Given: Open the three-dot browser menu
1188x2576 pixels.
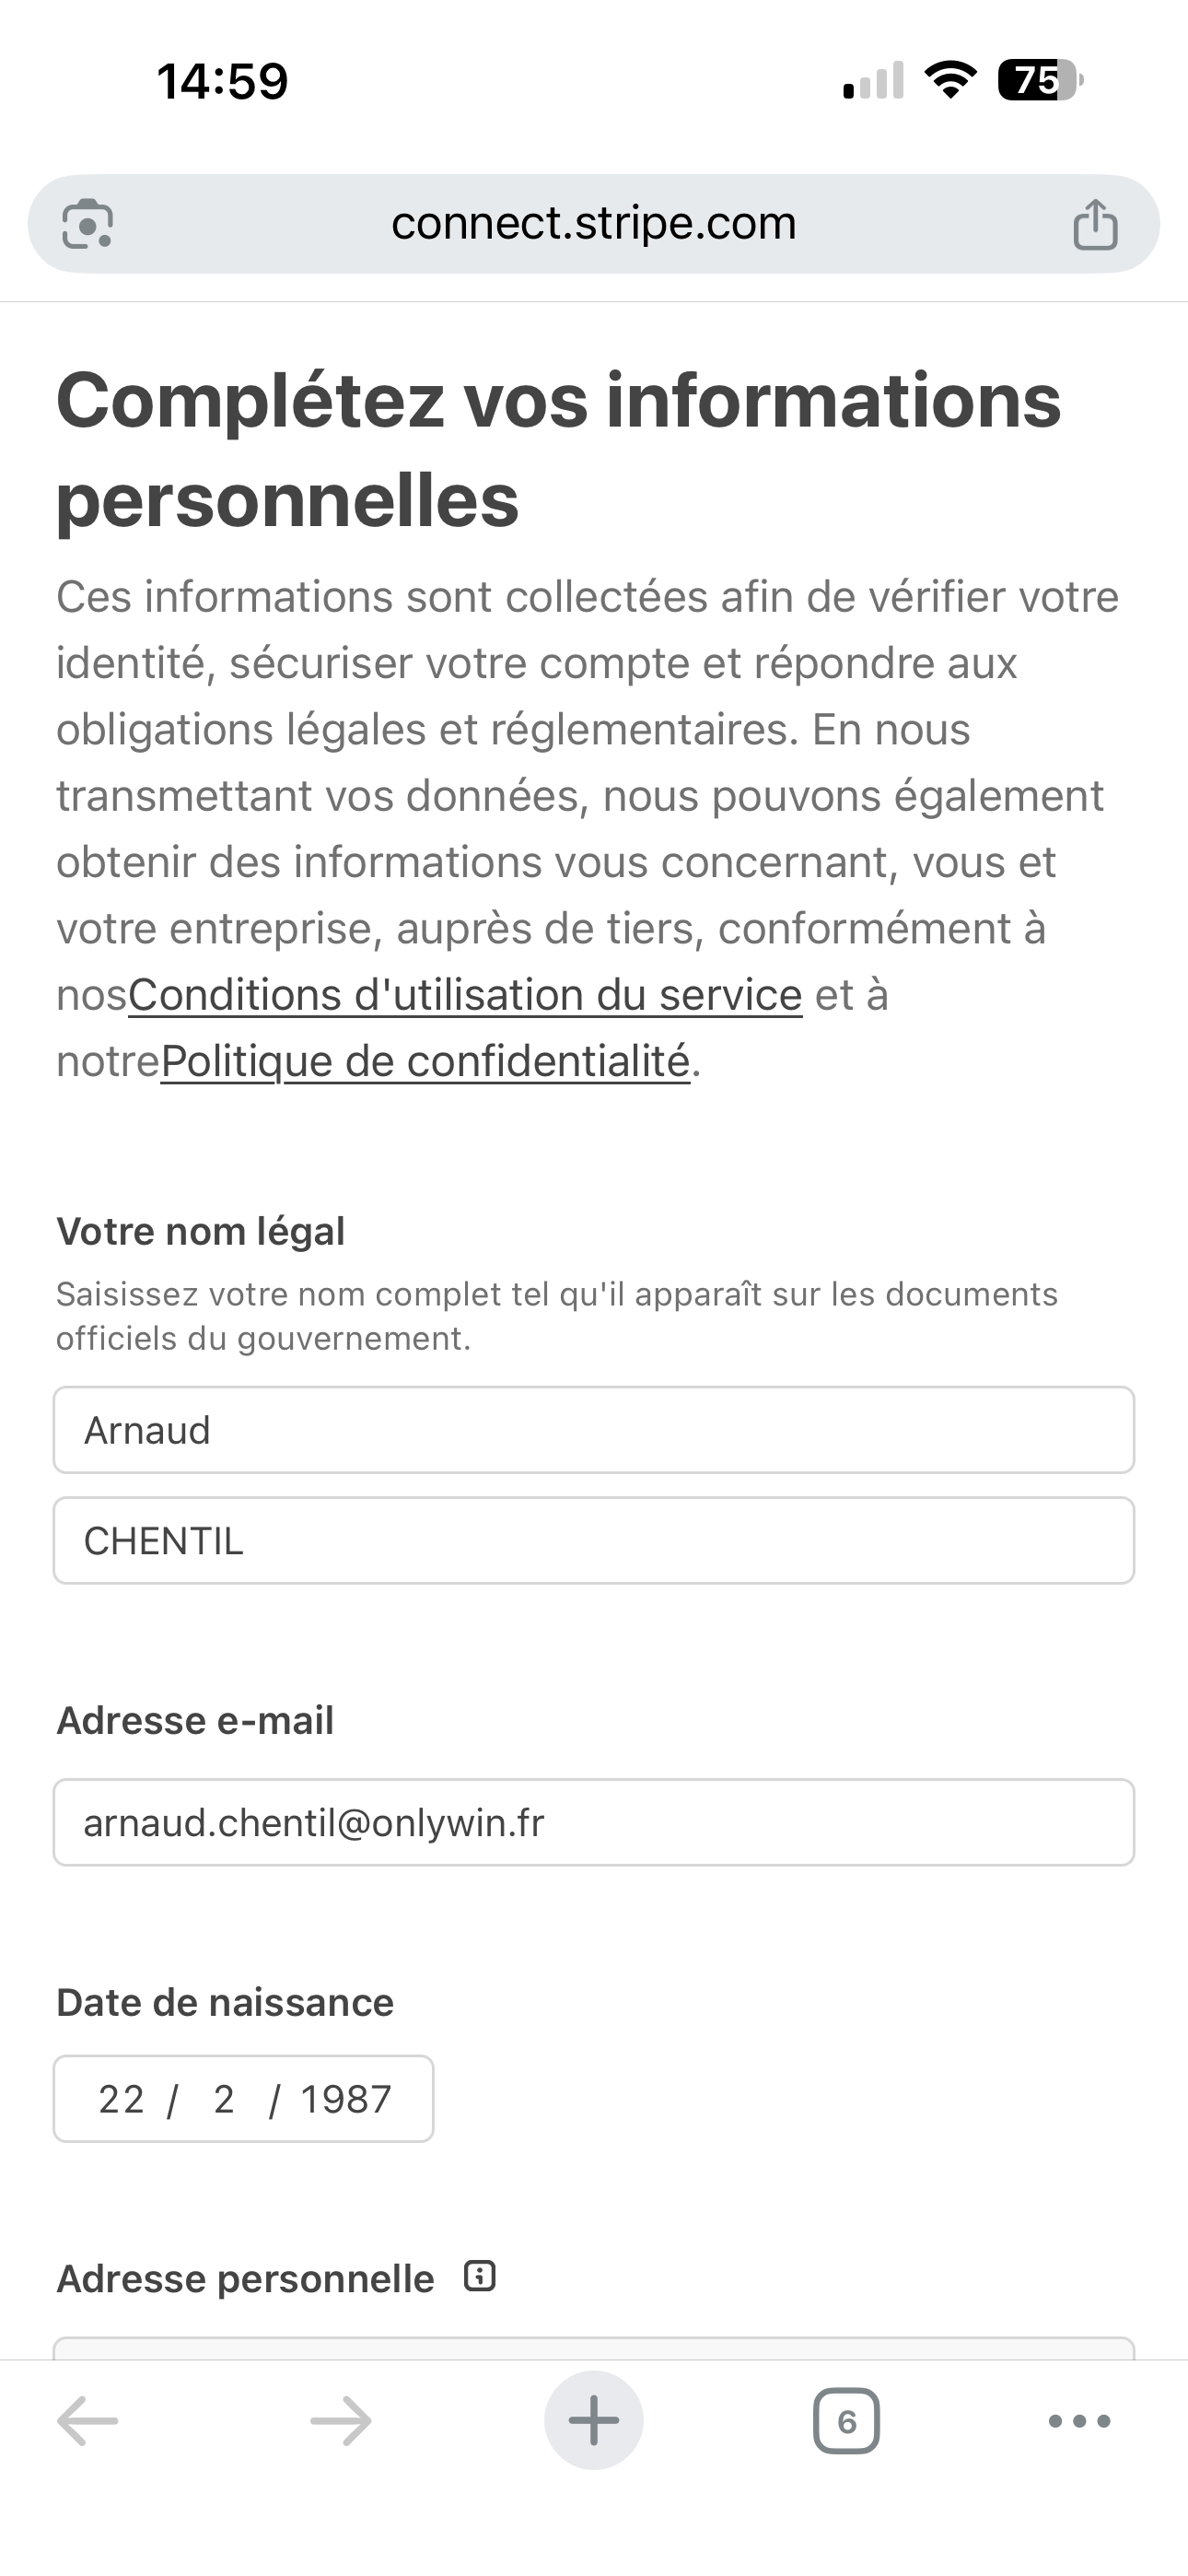Looking at the screenshot, I should (1079, 2421).
